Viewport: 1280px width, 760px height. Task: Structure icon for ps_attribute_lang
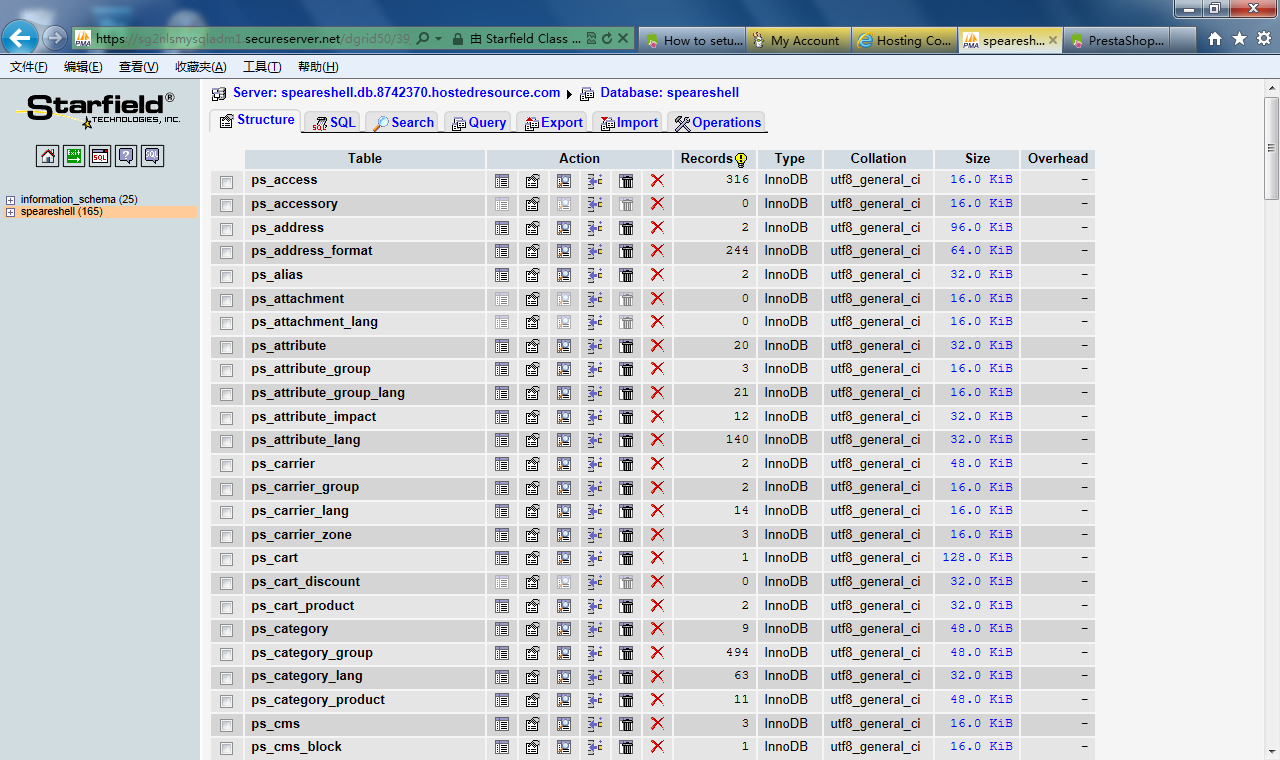click(533, 440)
